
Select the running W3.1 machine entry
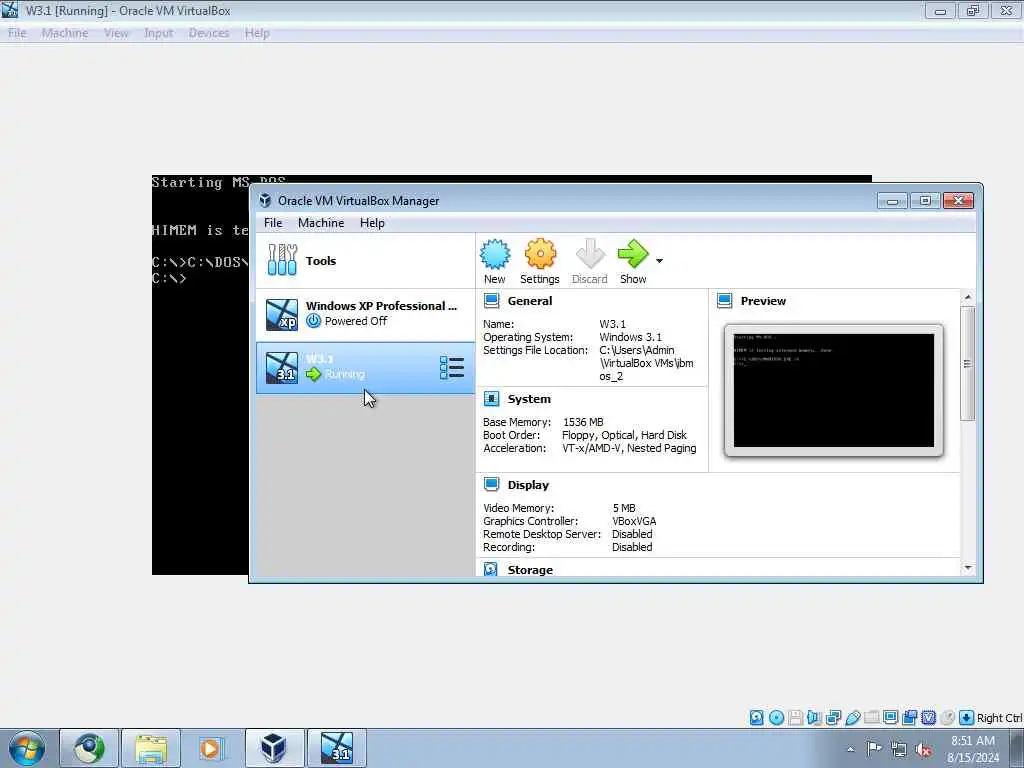click(x=366, y=368)
